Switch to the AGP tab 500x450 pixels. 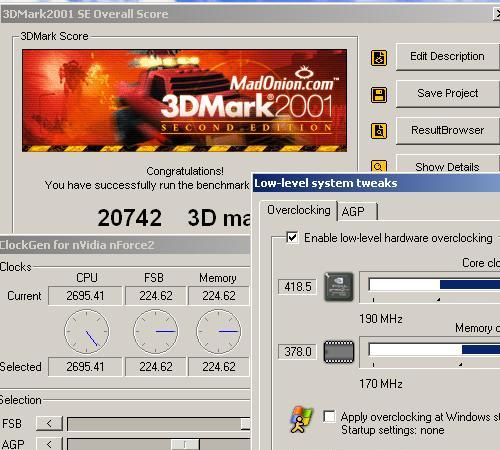point(358,211)
